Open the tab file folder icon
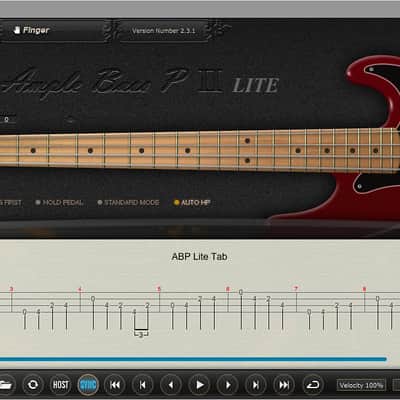Viewport: 400px width, 400px height. (x=5, y=385)
